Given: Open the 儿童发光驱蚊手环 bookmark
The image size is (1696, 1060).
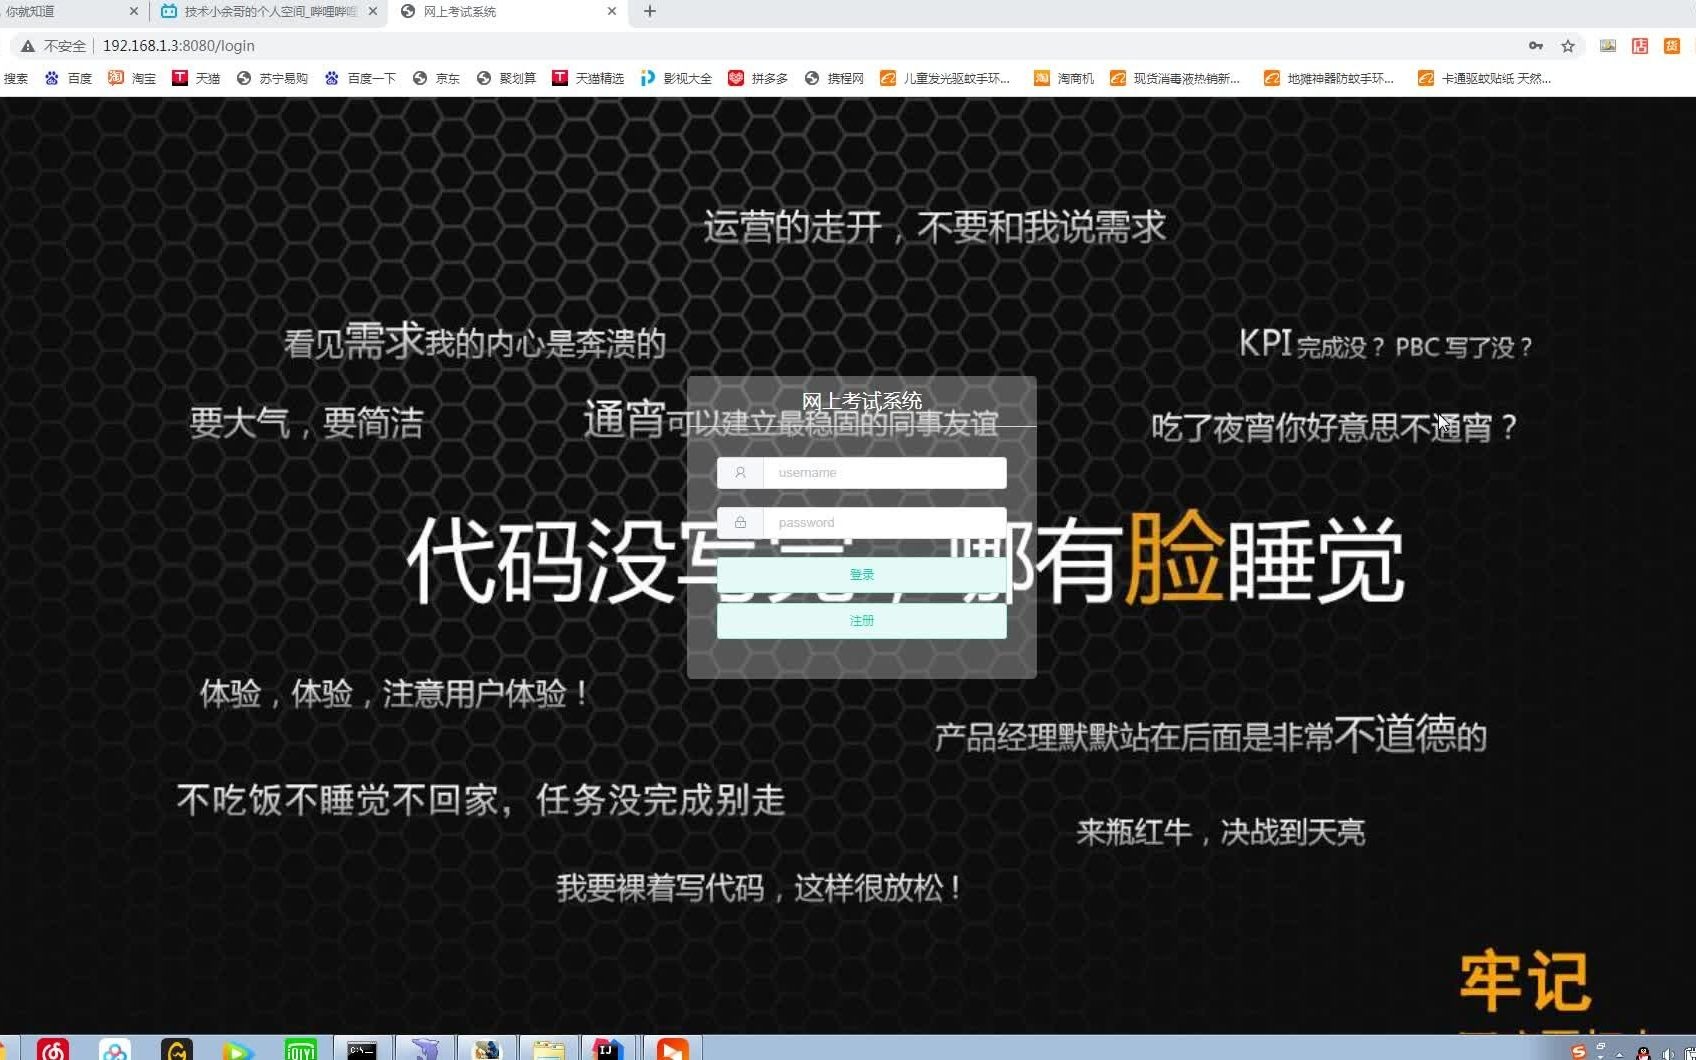Looking at the screenshot, I should pos(945,78).
